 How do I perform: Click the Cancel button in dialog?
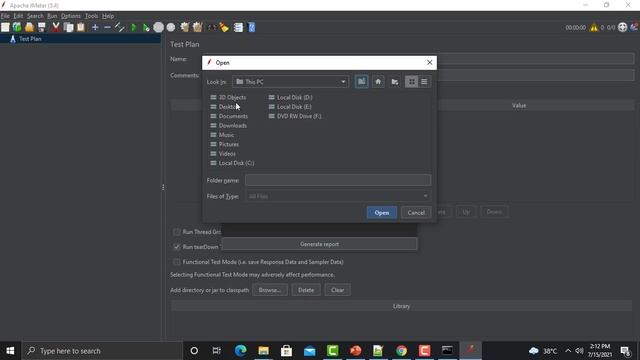416,213
